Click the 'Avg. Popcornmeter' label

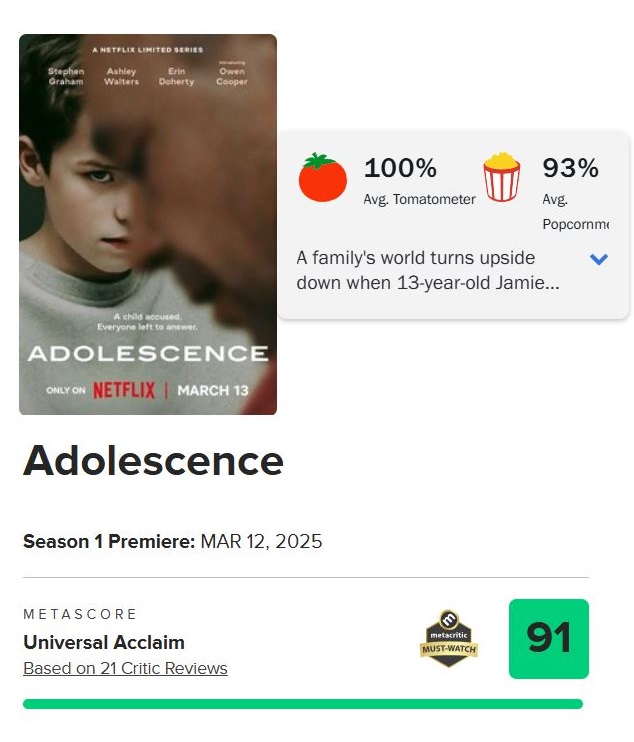[x=575, y=211]
